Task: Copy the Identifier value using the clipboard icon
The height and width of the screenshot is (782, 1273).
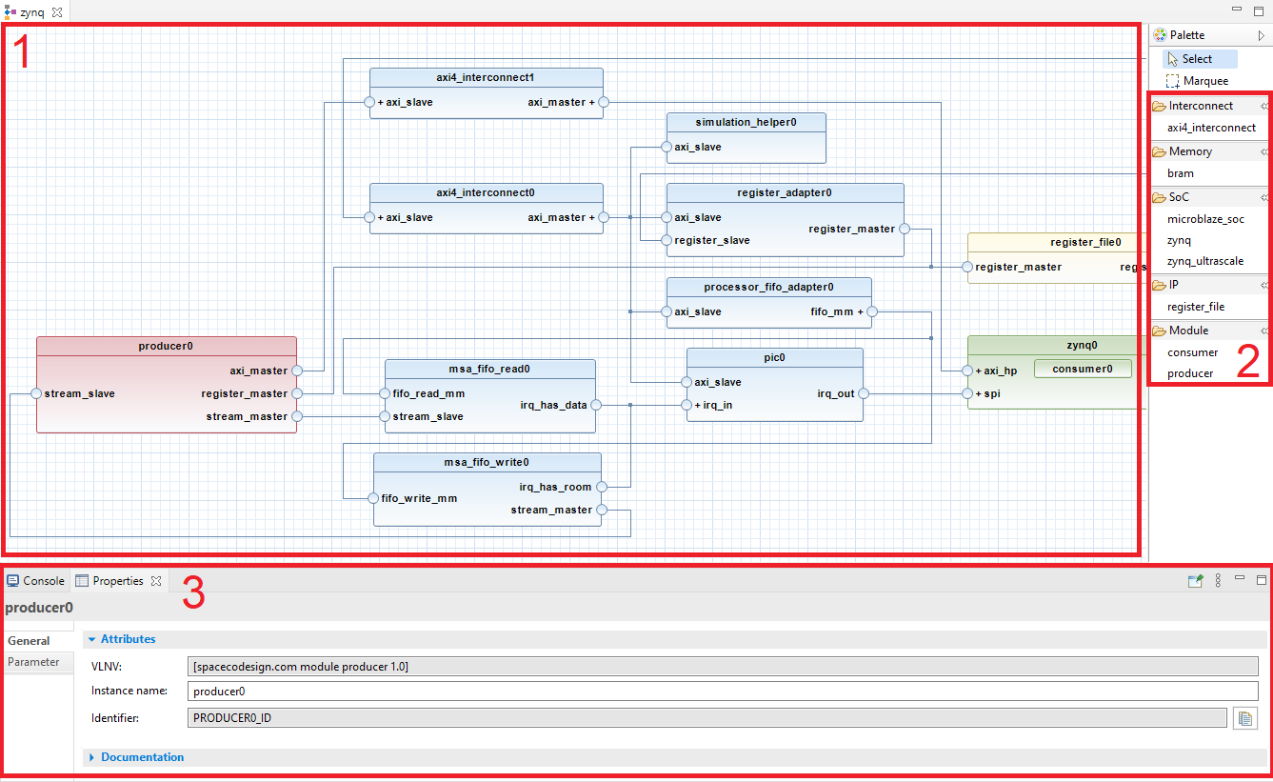Action: (x=1245, y=717)
